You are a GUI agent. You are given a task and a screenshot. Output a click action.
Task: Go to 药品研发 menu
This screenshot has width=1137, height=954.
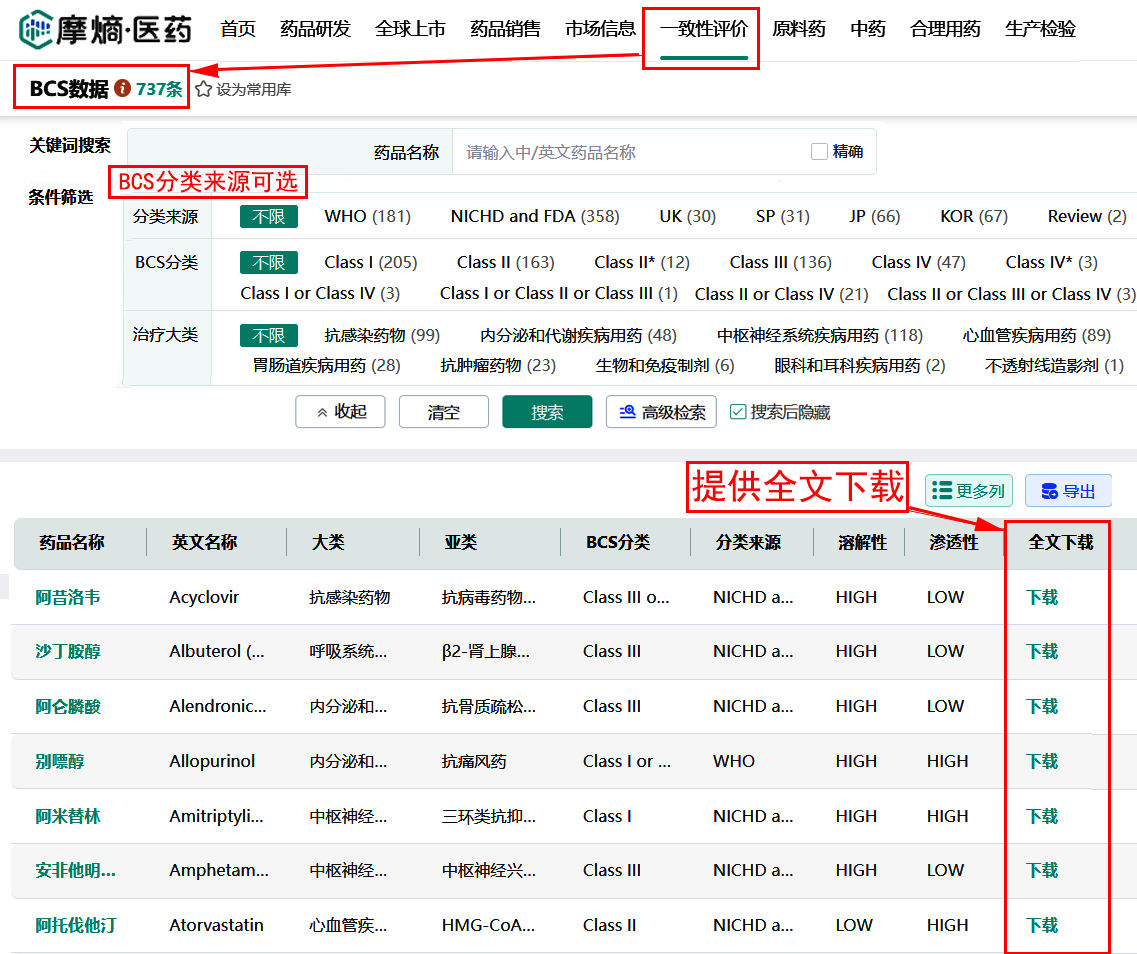point(315,29)
